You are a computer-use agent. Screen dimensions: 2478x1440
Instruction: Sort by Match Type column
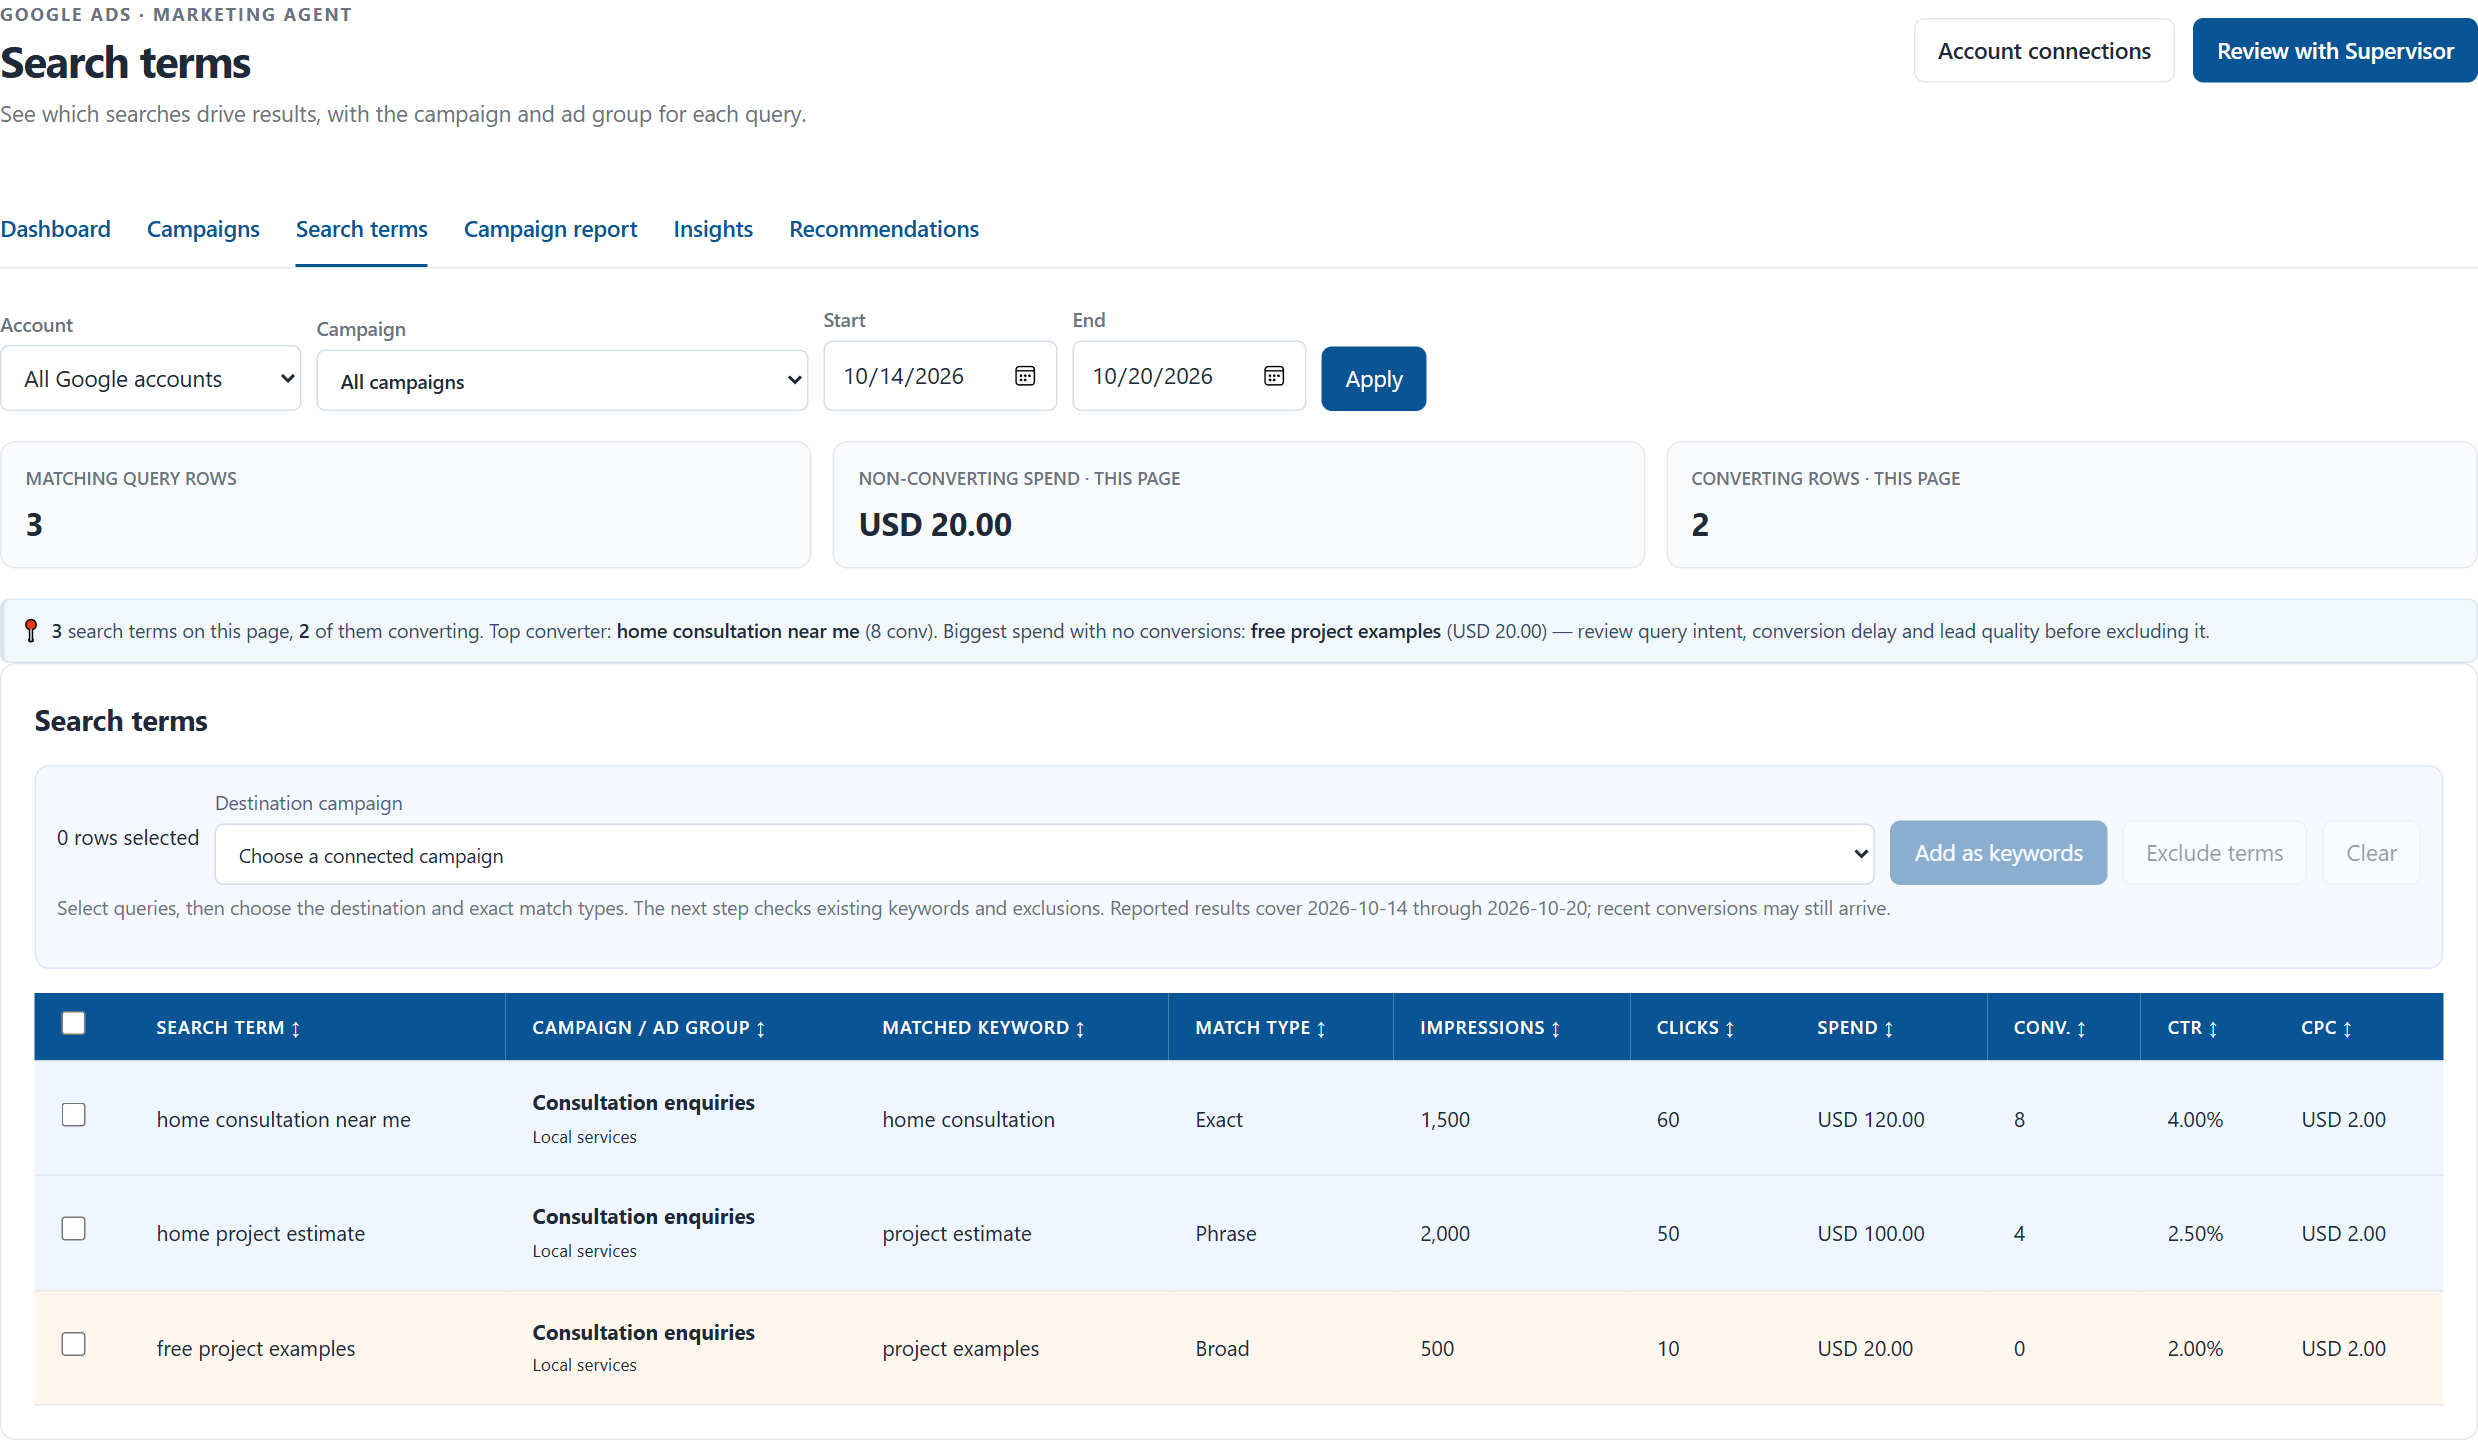click(x=1260, y=1028)
